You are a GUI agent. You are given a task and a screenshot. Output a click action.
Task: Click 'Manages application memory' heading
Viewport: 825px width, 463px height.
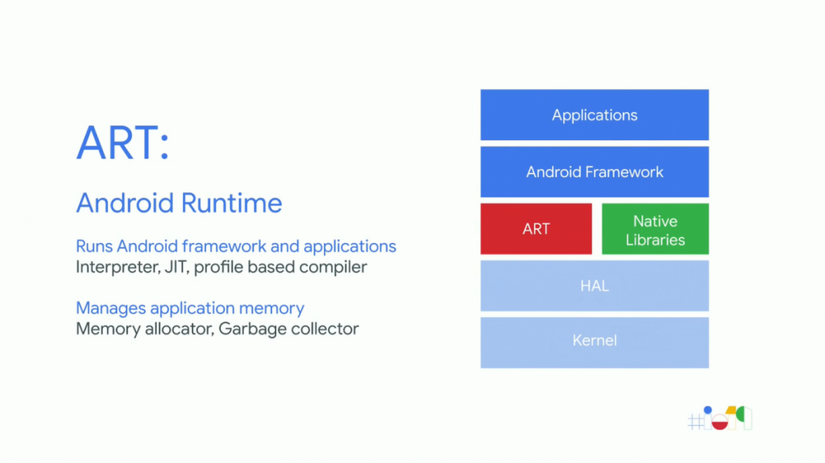(190, 308)
